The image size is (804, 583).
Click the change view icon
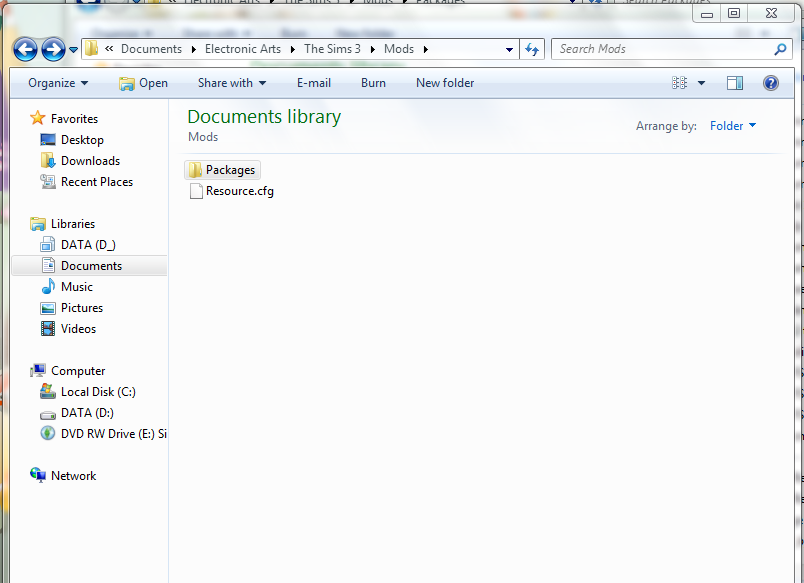681,83
